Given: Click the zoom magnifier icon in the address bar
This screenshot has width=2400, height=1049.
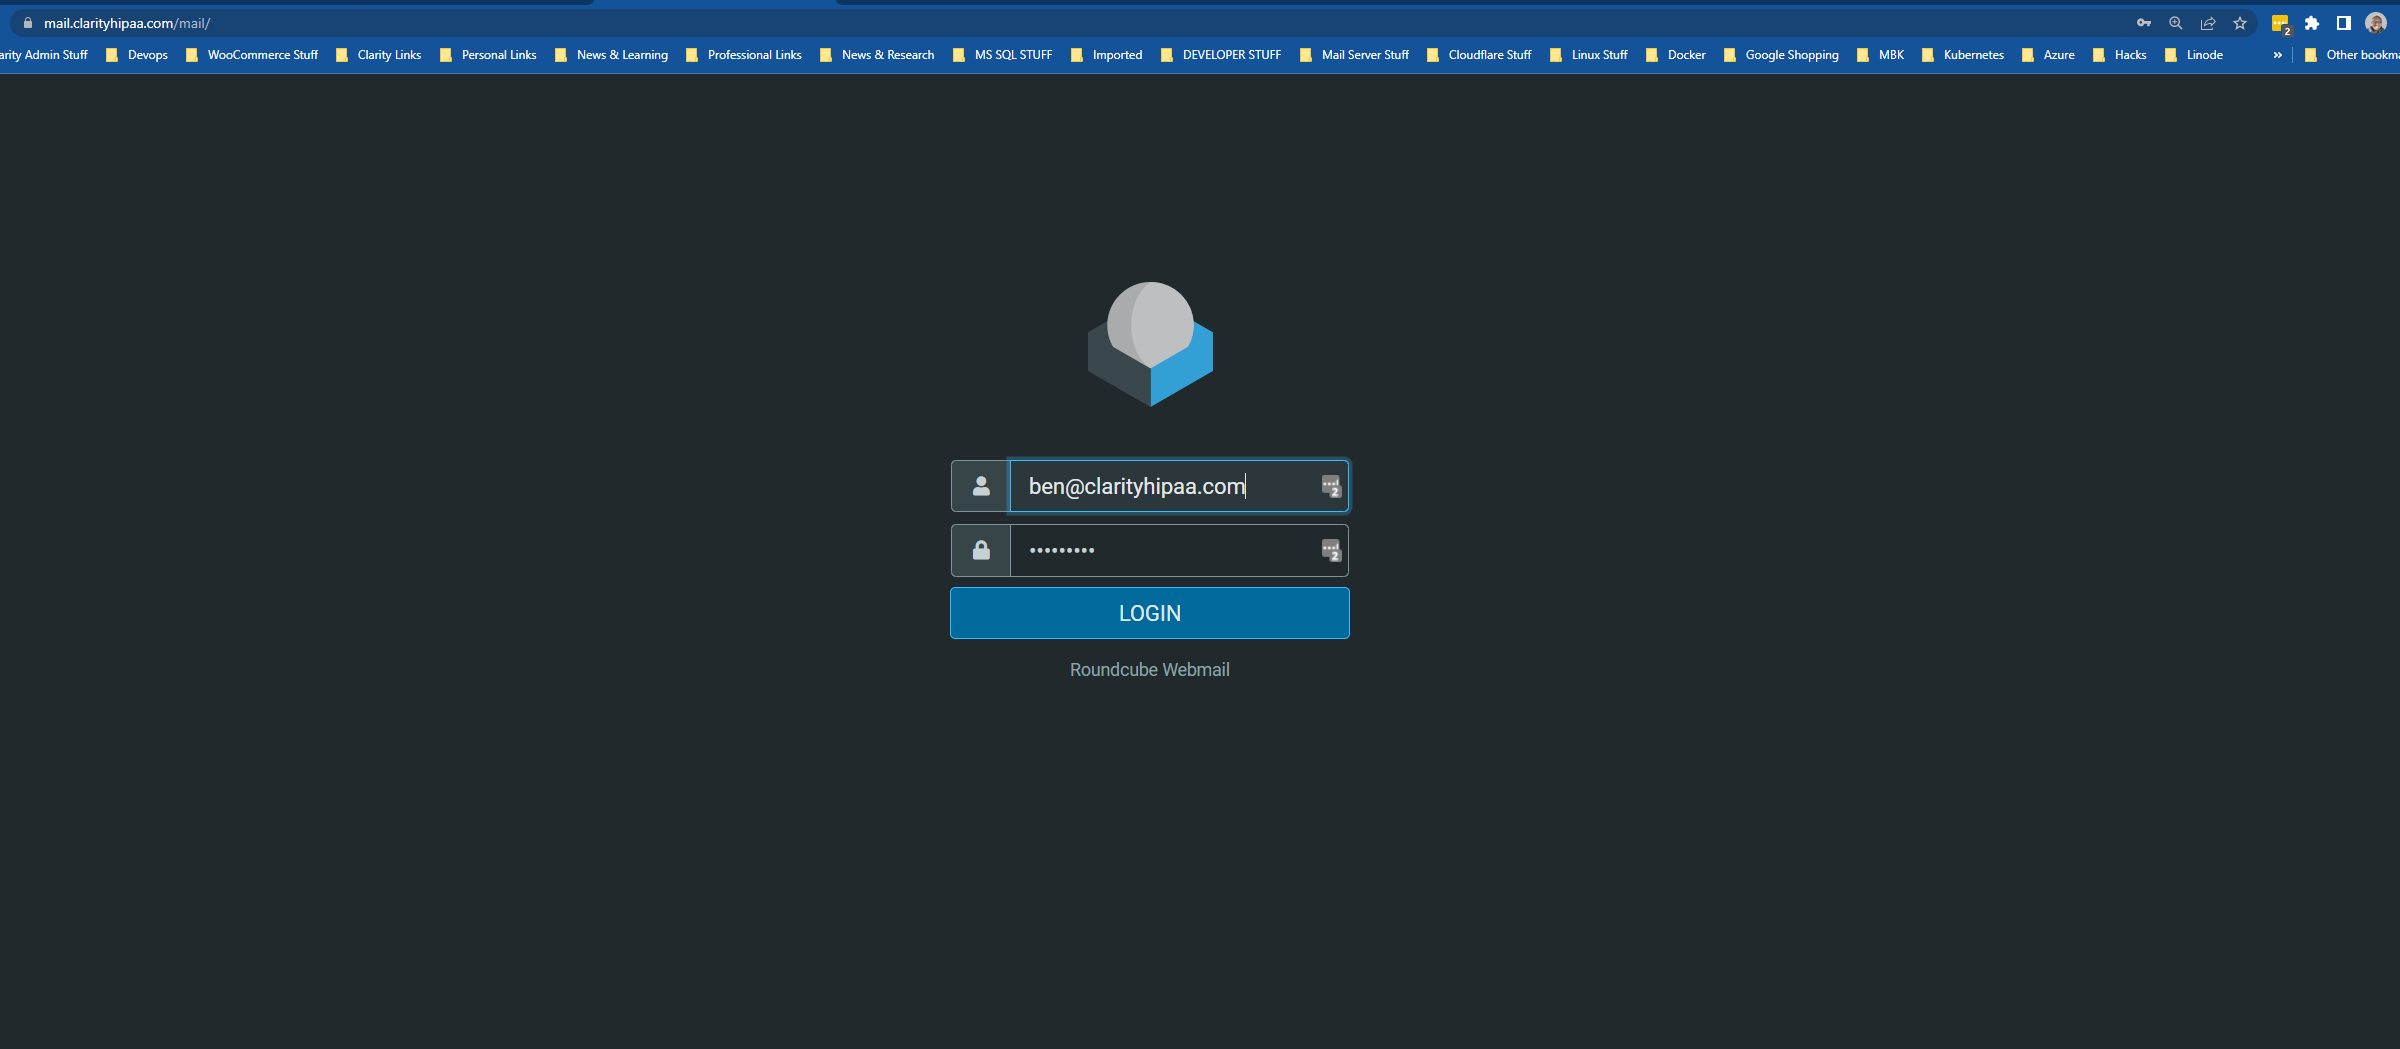Looking at the screenshot, I should [2176, 23].
